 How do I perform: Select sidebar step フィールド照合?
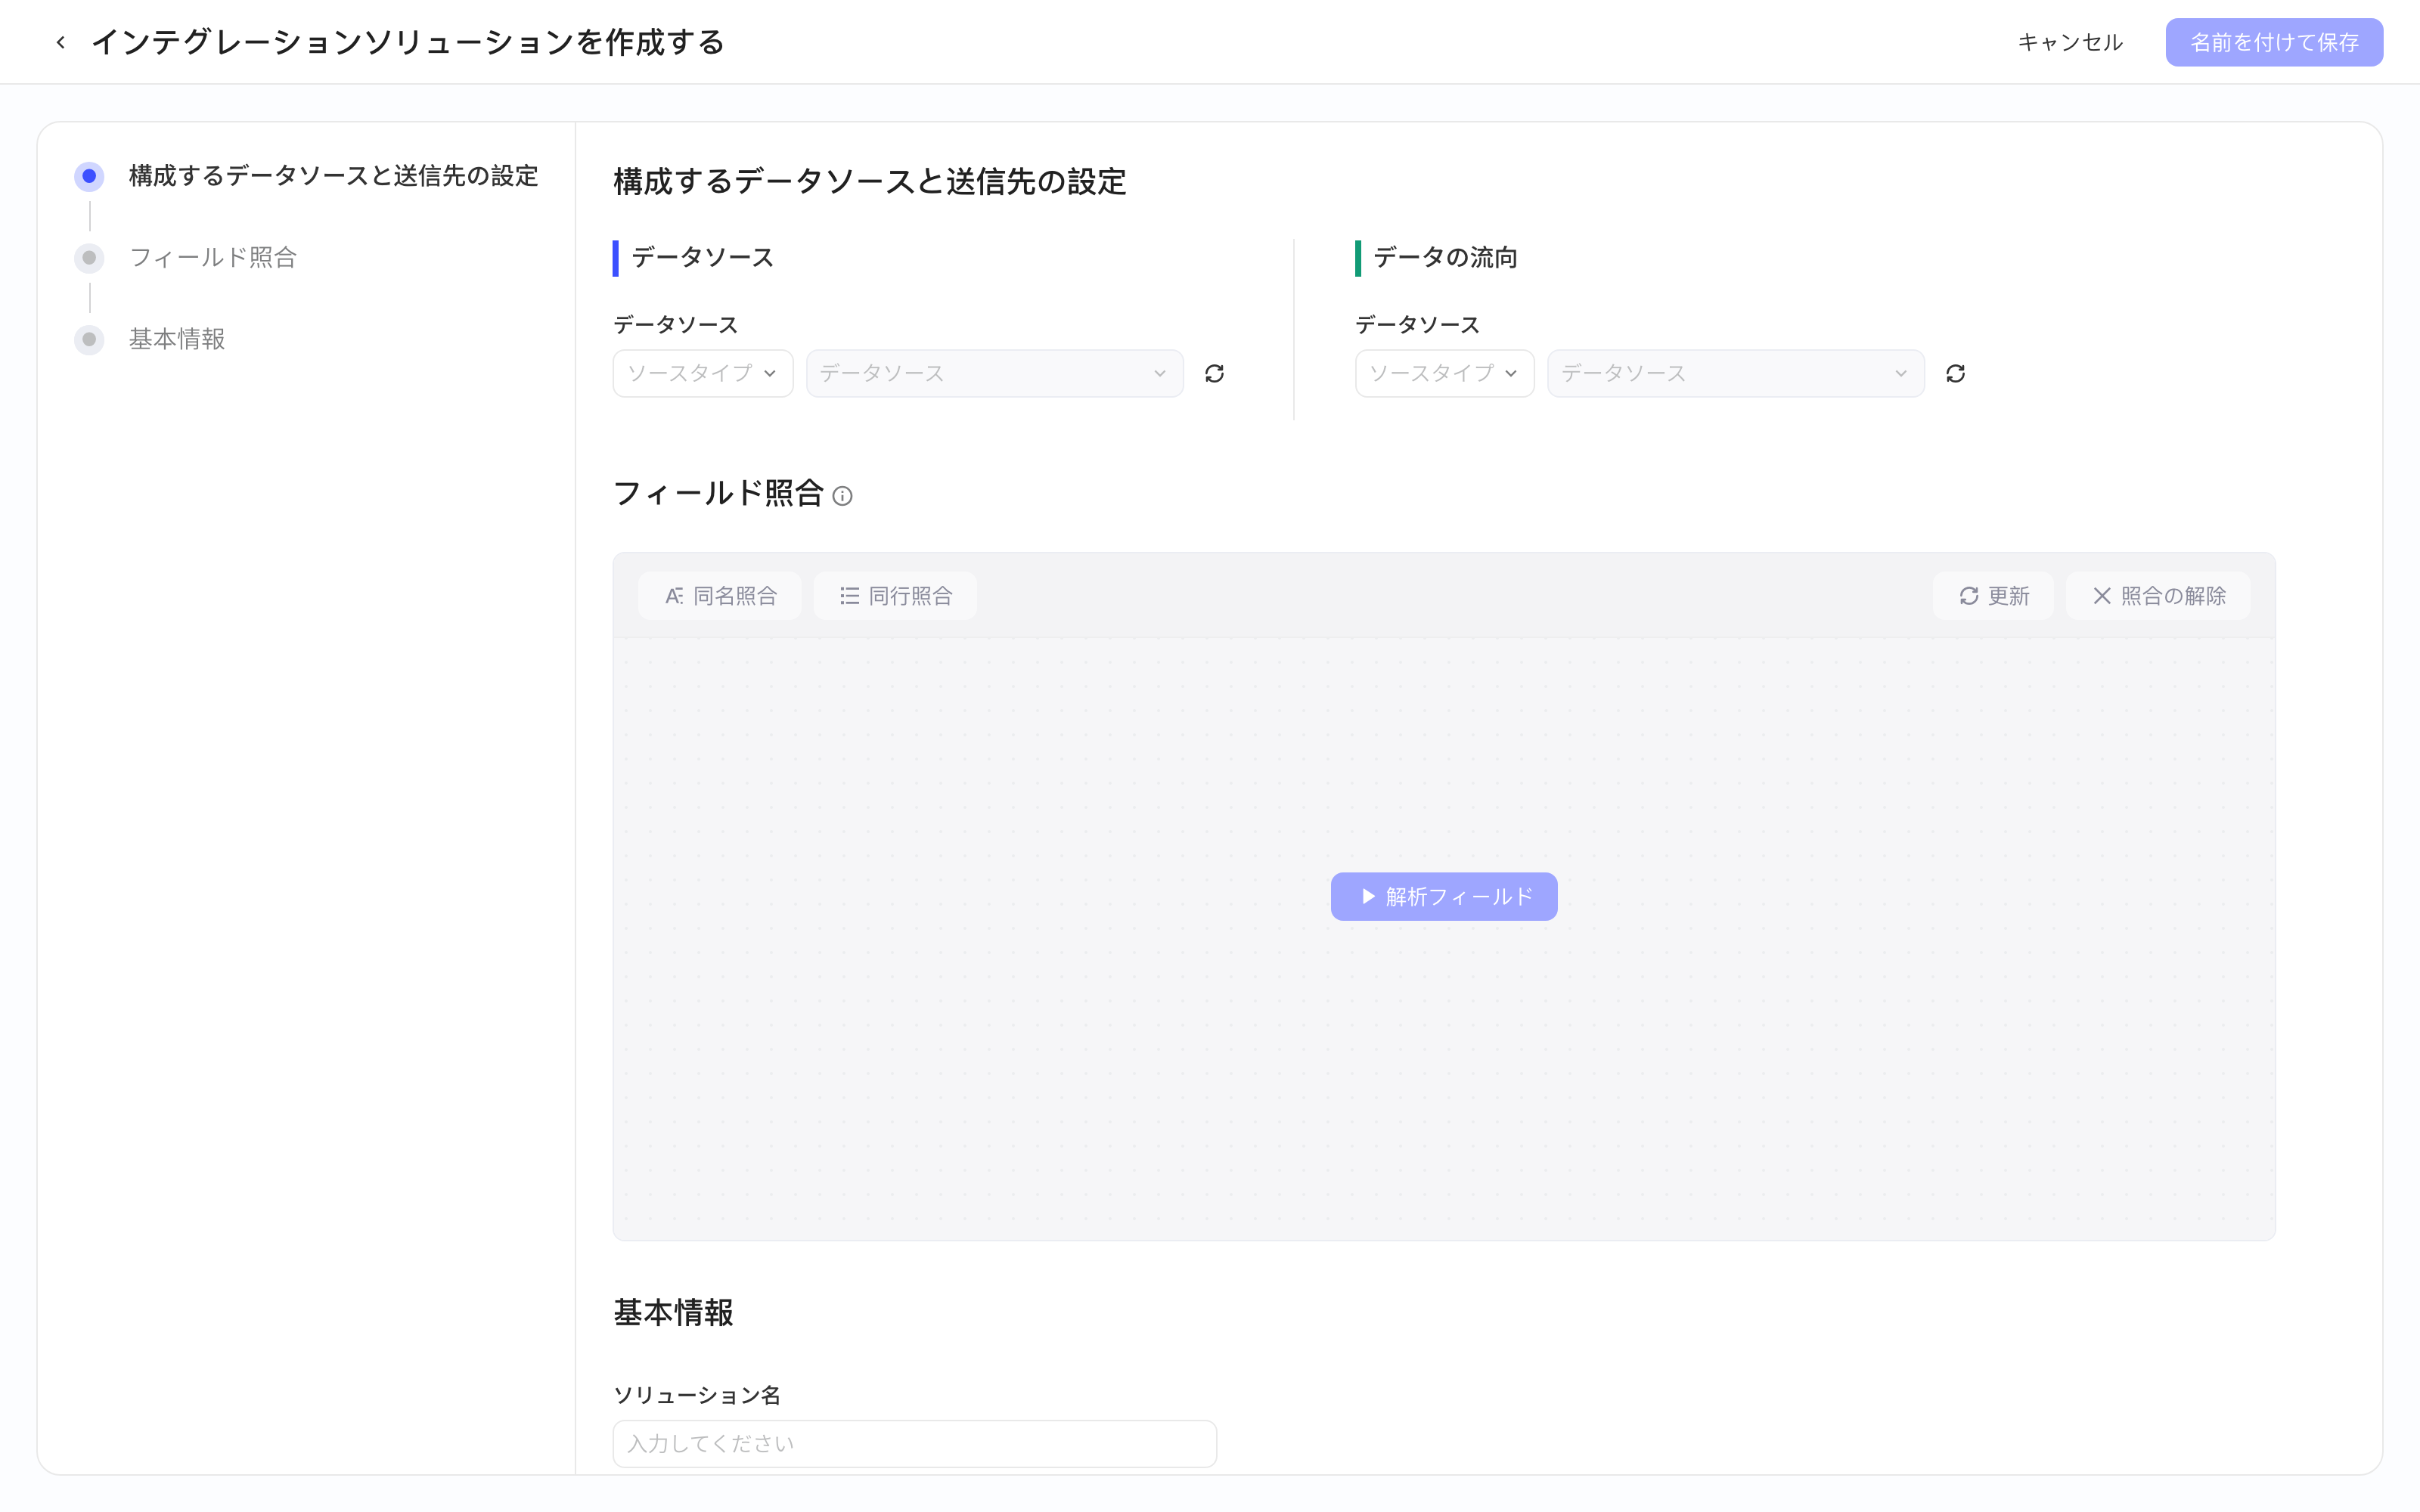[x=213, y=258]
